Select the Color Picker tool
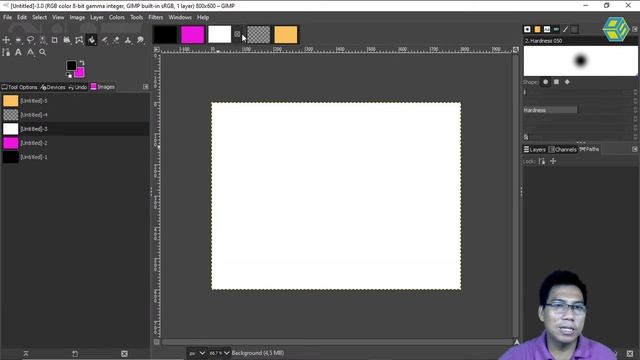This screenshot has width=640, height=360. click(31, 52)
